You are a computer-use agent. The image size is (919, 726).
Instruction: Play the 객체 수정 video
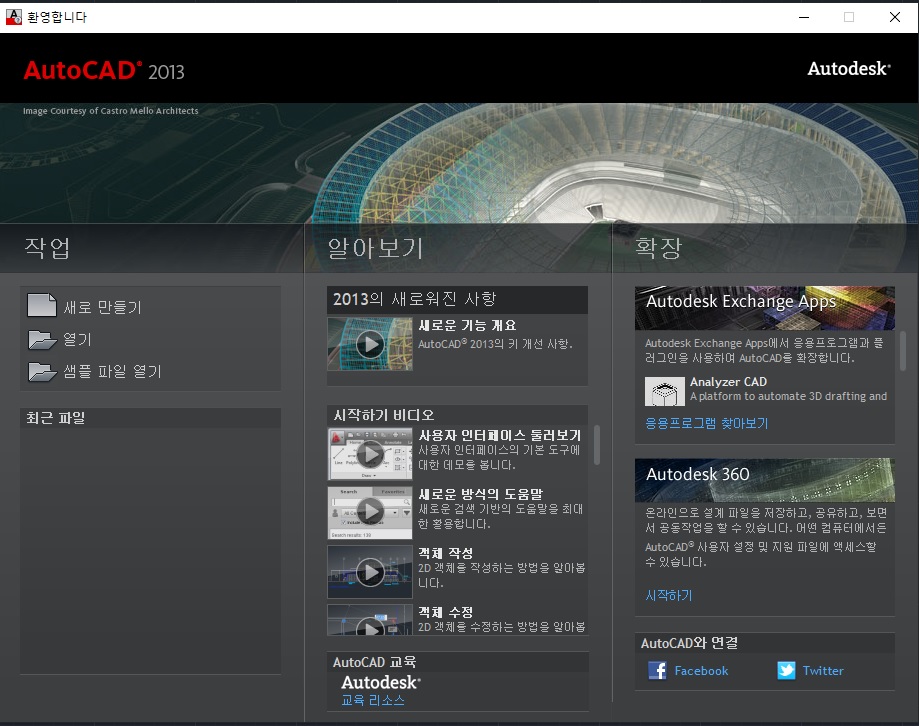[370, 620]
